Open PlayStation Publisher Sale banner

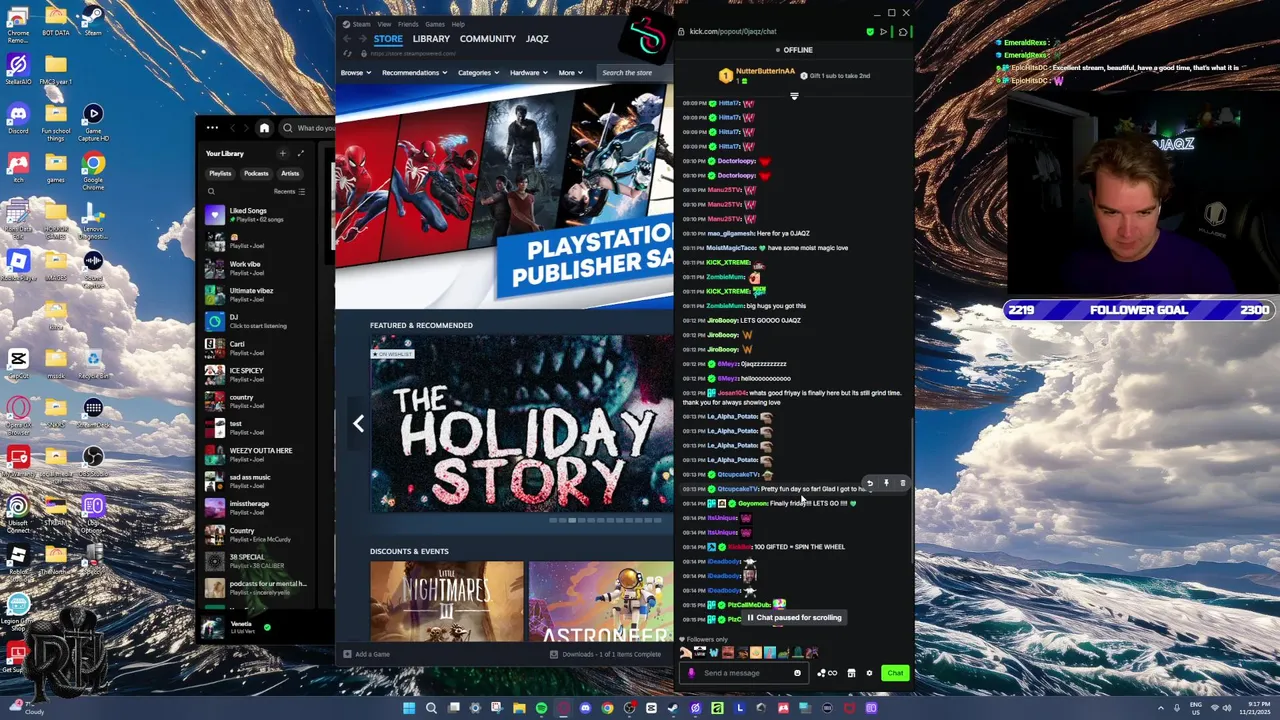505,197
